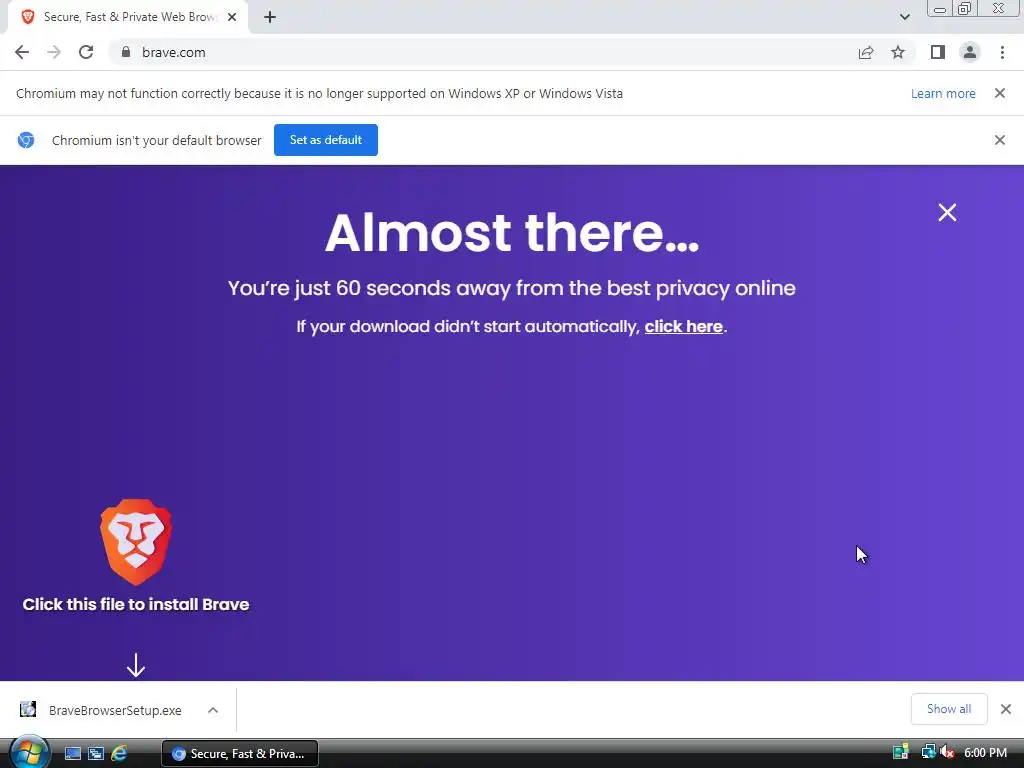Screen dimensions: 1024x768
Task: Share this page via the share icon
Action: coord(866,52)
